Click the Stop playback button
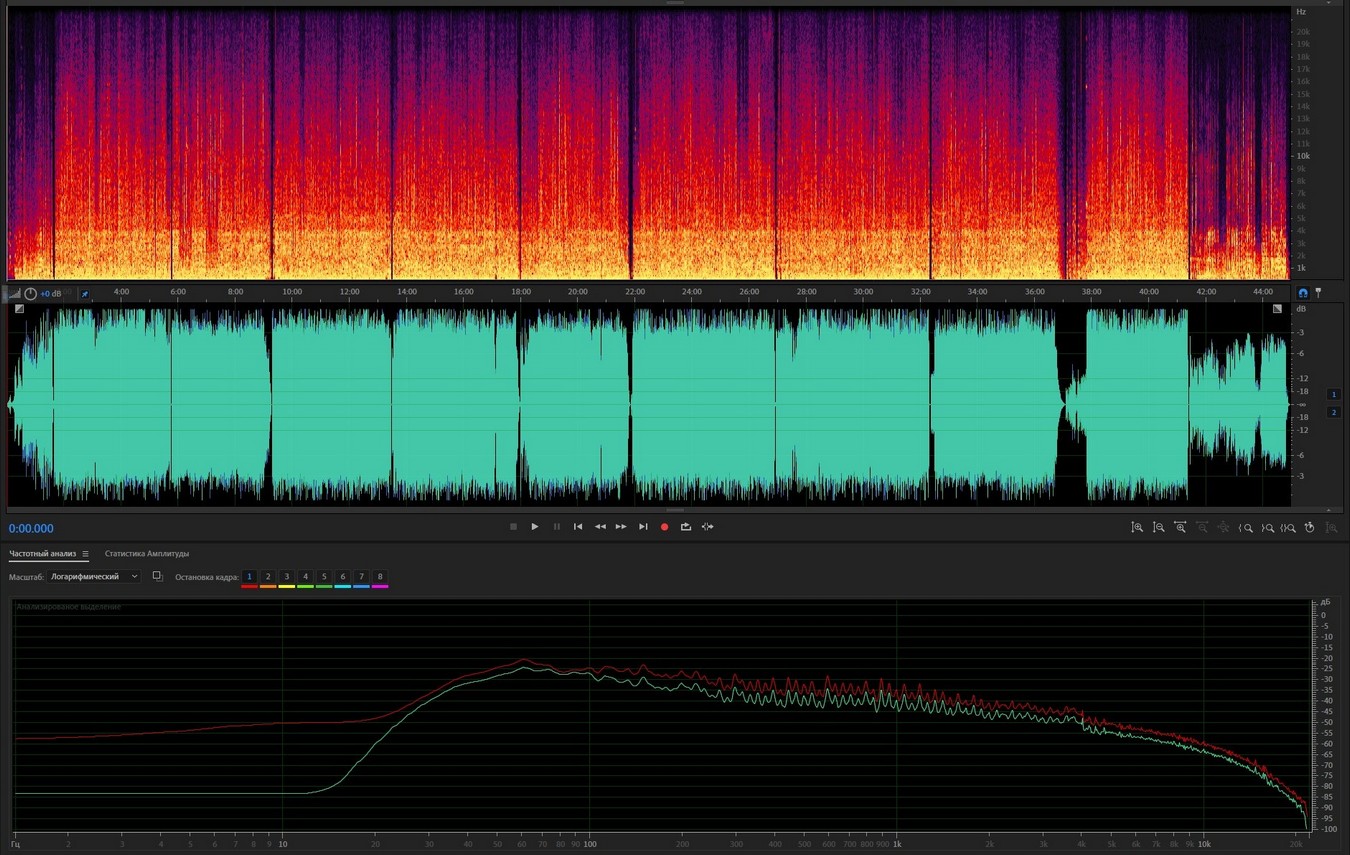This screenshot has width=1350, height=855. (513, 527)
